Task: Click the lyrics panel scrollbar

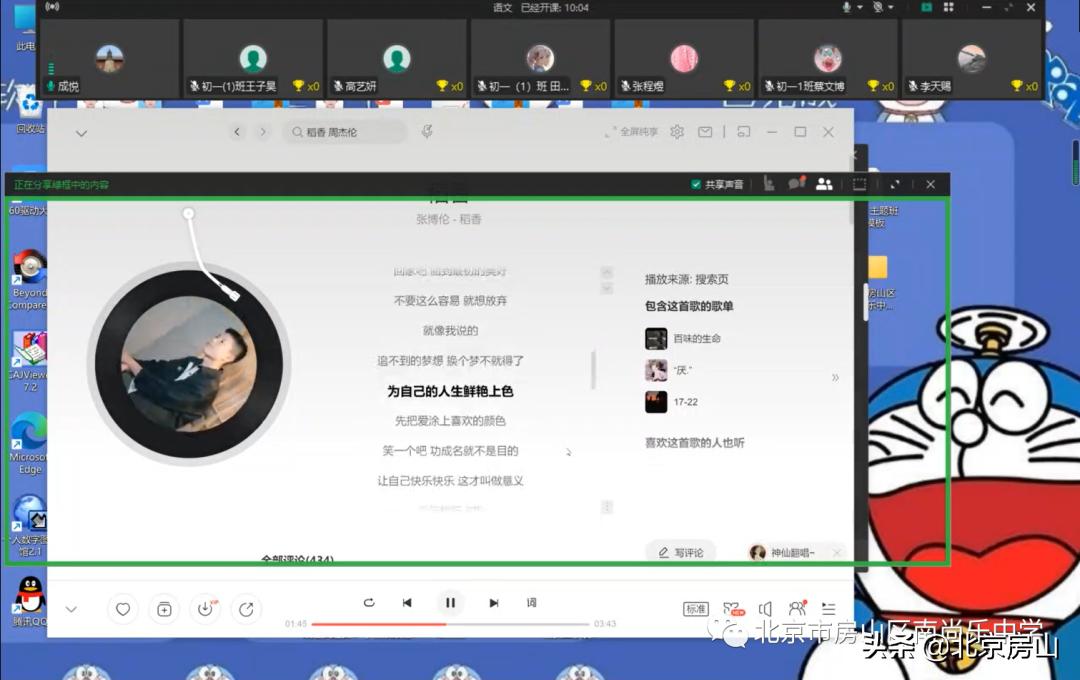Action: point(593,370)
